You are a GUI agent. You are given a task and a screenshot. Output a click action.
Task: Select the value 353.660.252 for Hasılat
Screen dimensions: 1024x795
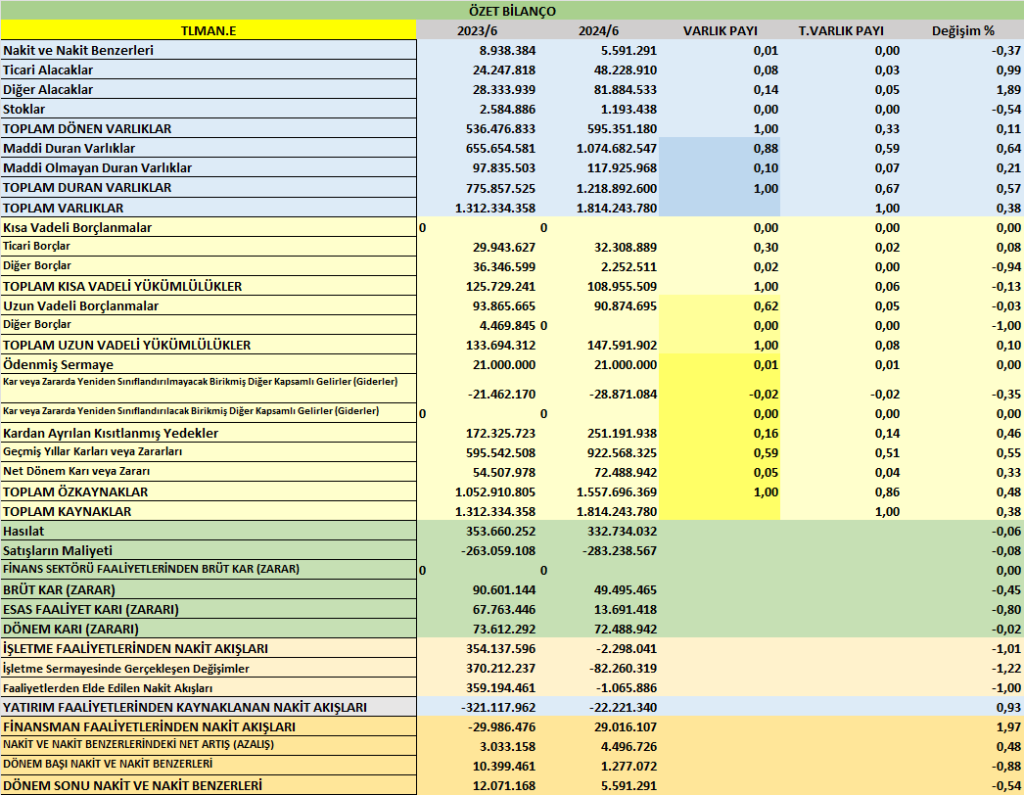click(x=501, y=532)
